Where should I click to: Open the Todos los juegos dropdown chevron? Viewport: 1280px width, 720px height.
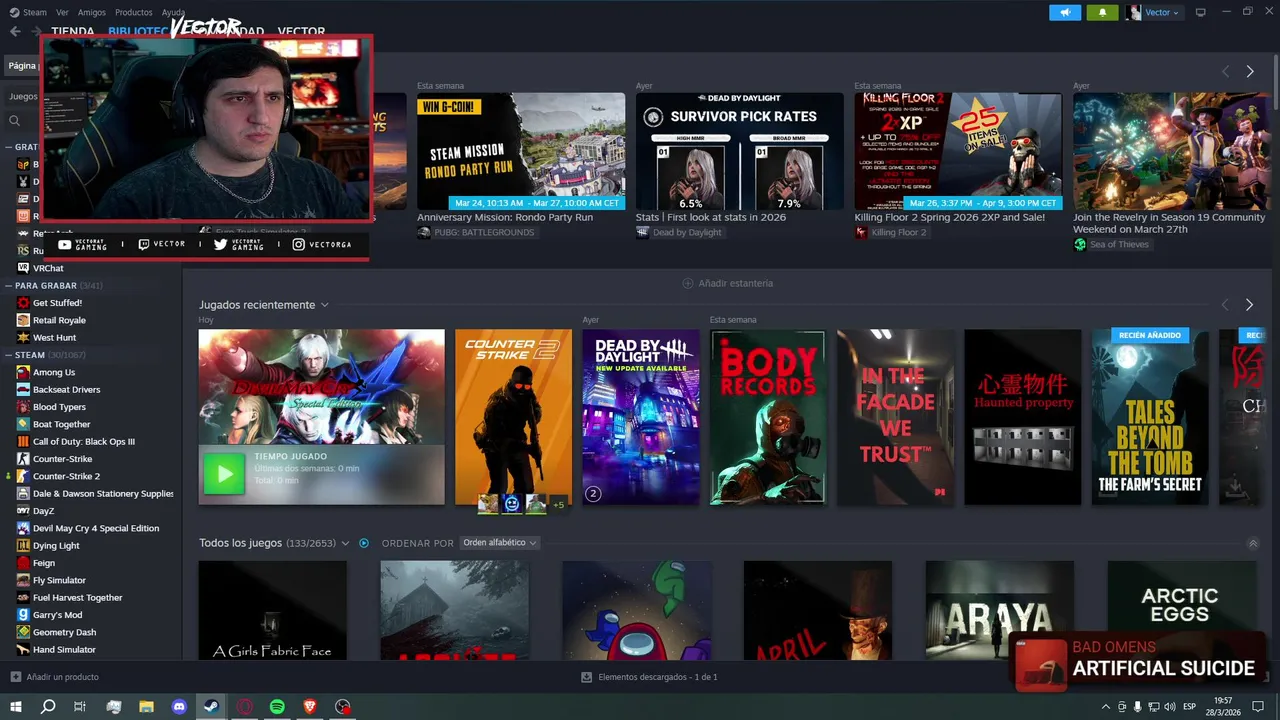[x=345, y=543]
